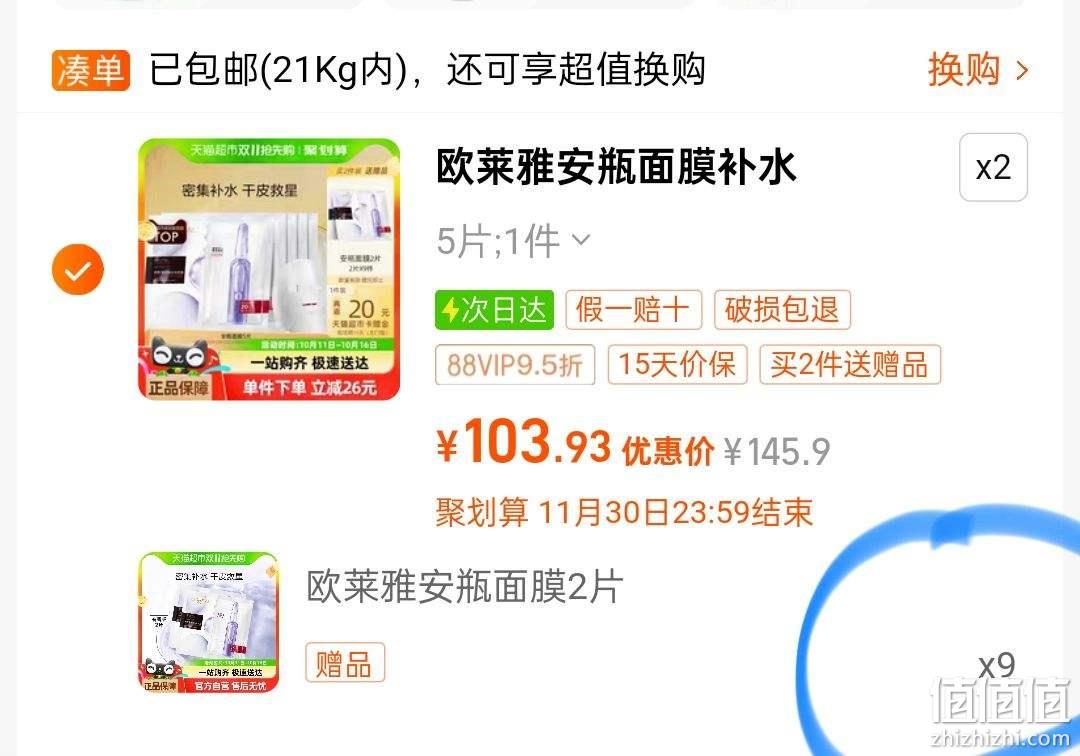Tap the x9 gift quantity
Image resolution: width=1080 pixels, height=756 pixels.
point(997,665)
